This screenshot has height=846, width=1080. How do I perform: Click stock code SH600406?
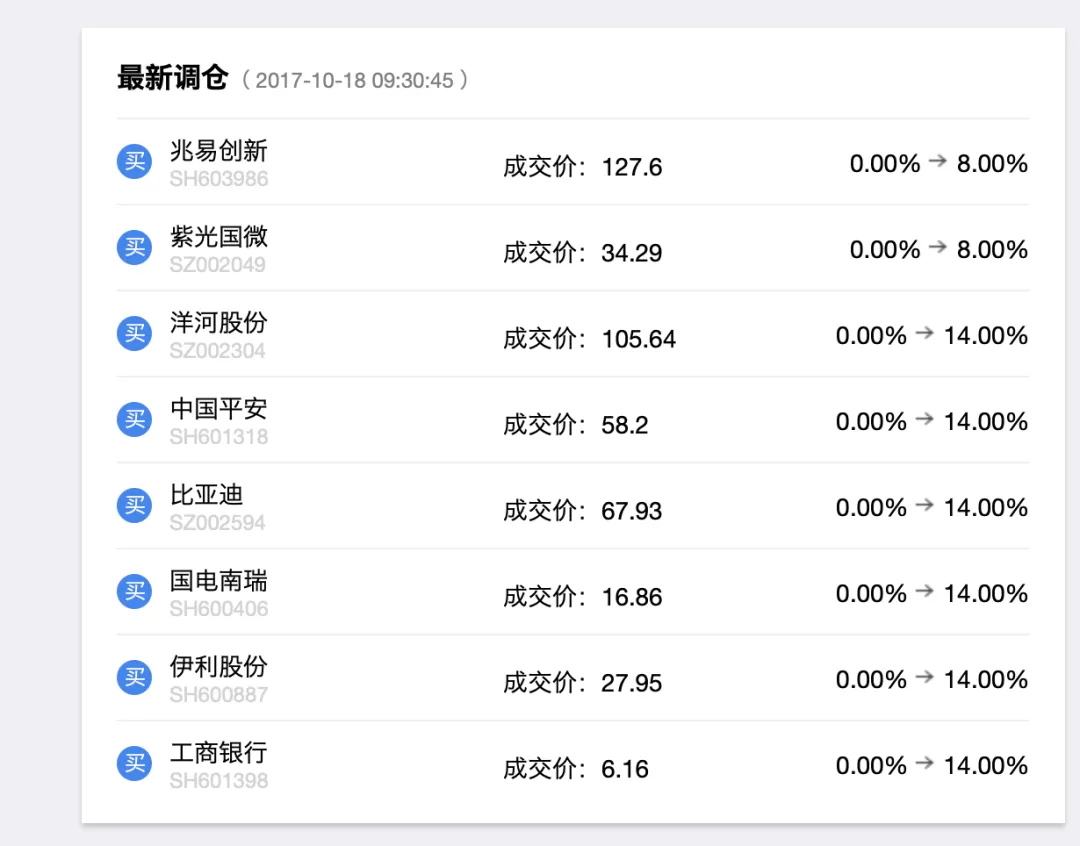[x=218, y=609]
